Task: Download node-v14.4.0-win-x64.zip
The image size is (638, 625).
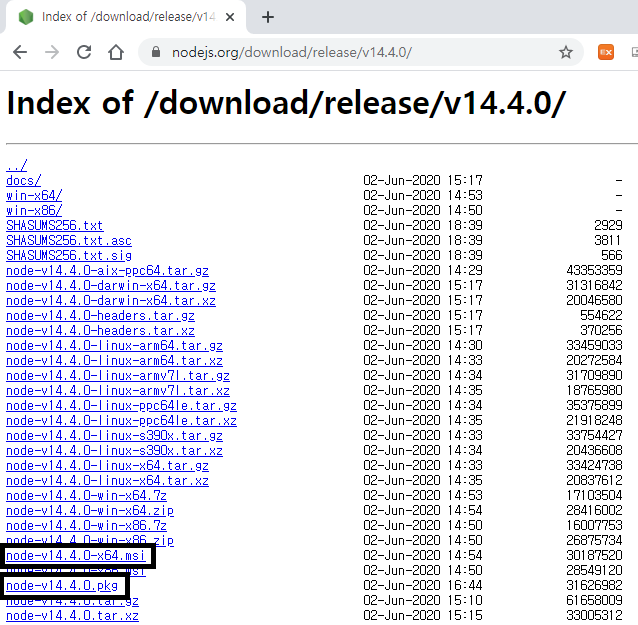Action: click(x=90, y=511)
